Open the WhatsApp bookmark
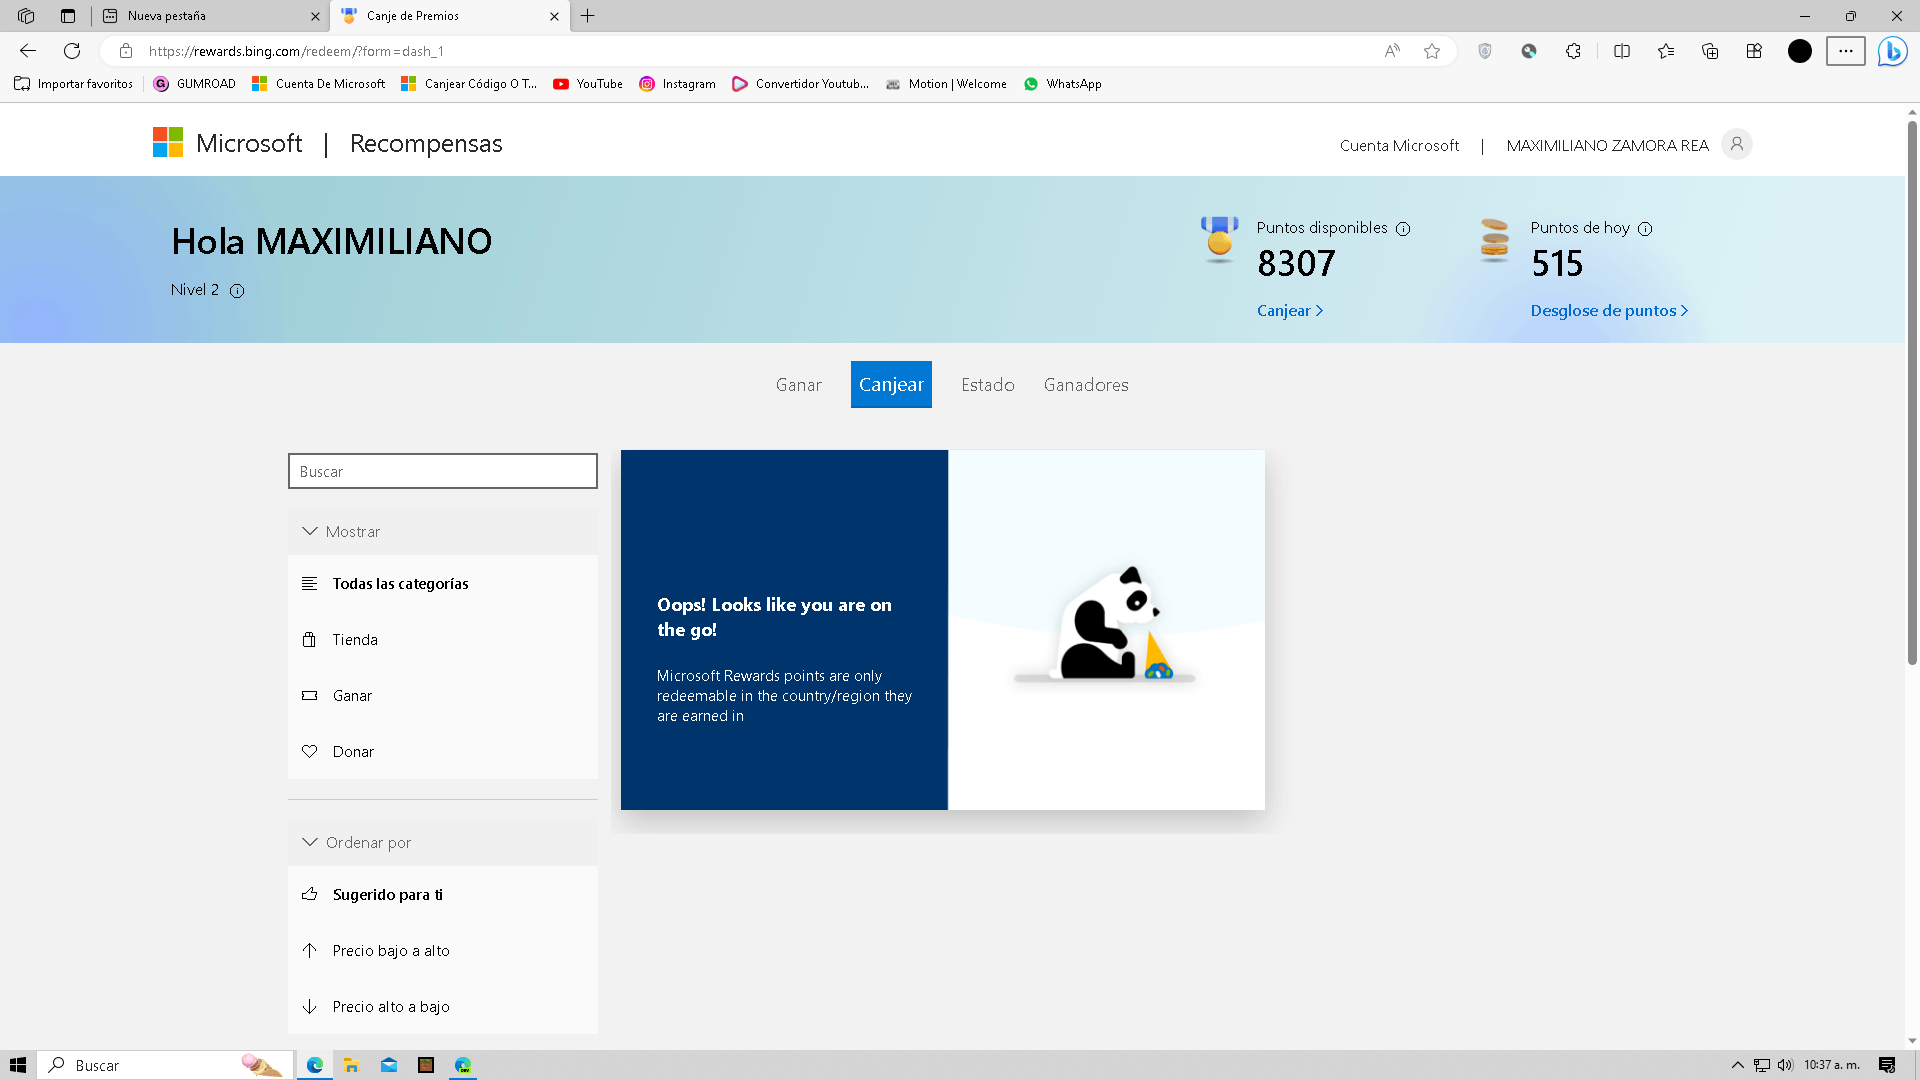Screen dimensions: 1920x1080 (x=1063, y=84)
